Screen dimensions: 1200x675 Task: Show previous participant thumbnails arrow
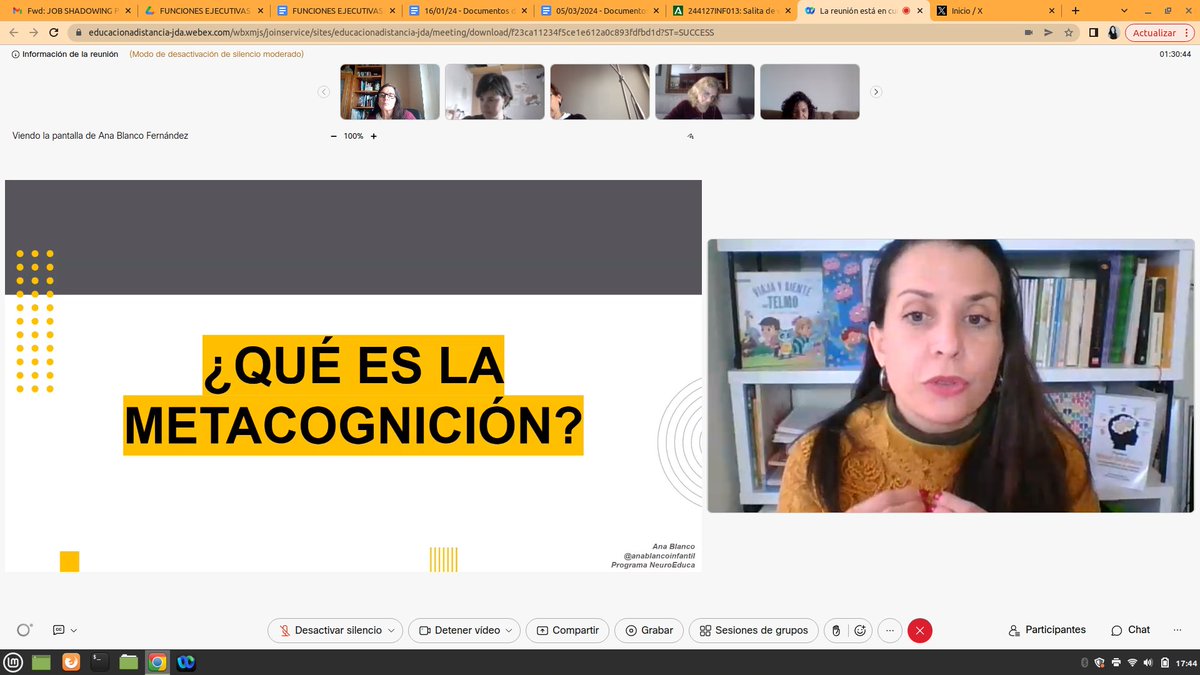[x=323, y=92]
